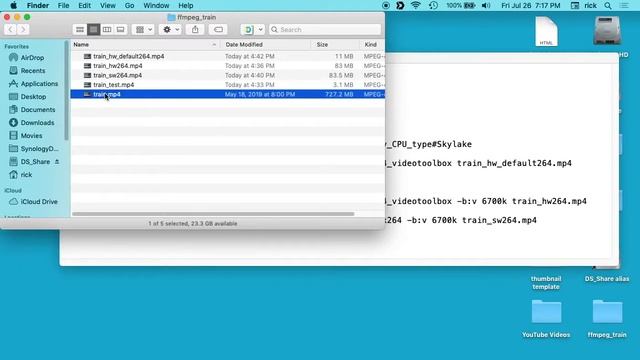Open the Time Machine status menu
The image size is (640, 360).
pyautogui.click(x=433, y=6)
